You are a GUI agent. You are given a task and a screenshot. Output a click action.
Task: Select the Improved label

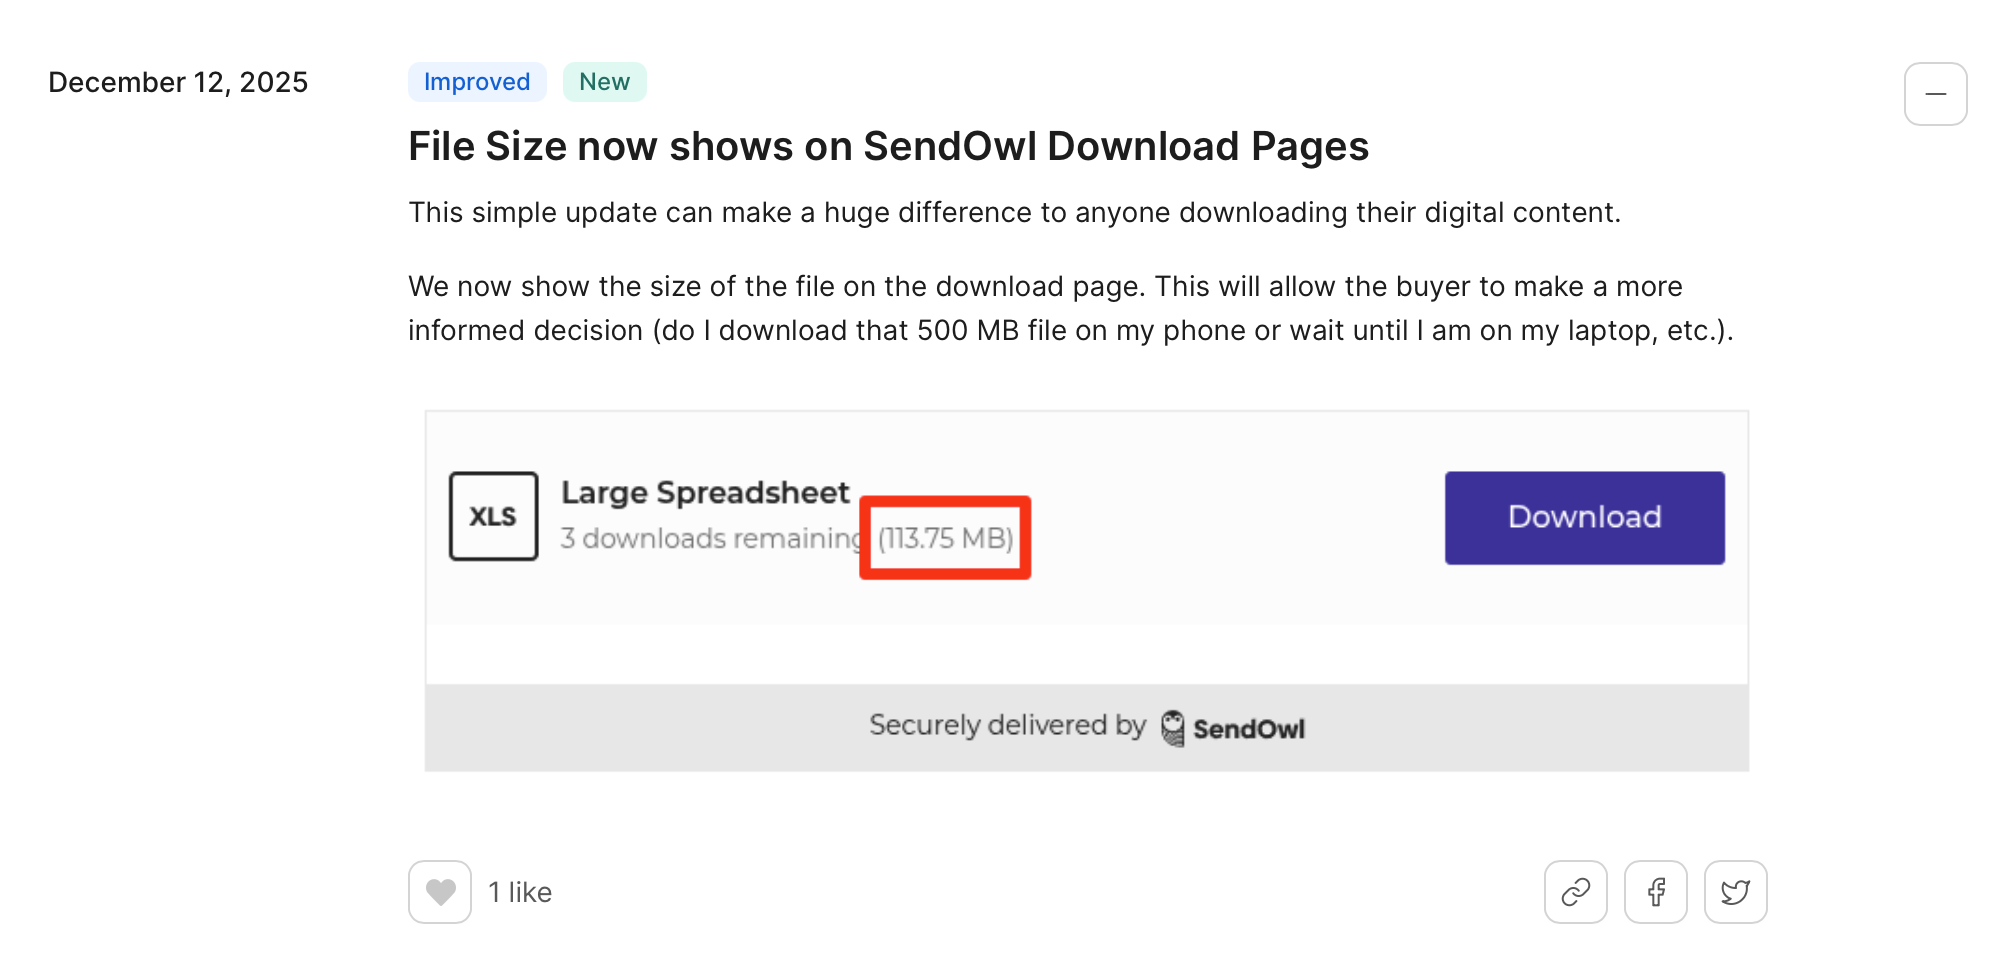(x=477, y=81)
